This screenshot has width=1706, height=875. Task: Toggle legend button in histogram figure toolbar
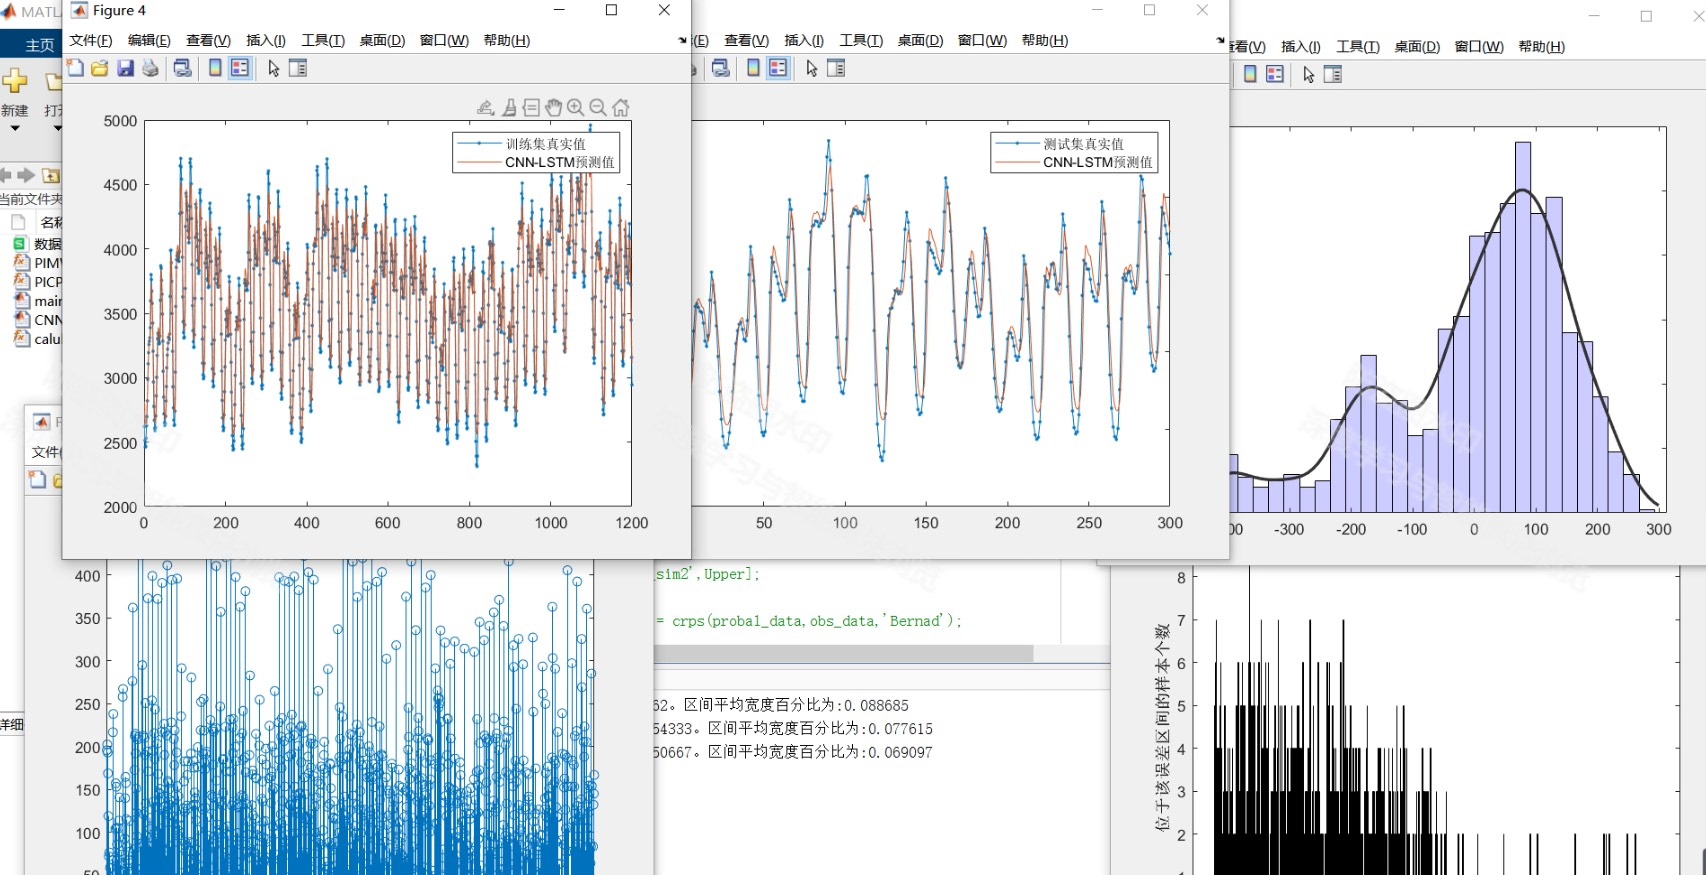coord(1275,74)
